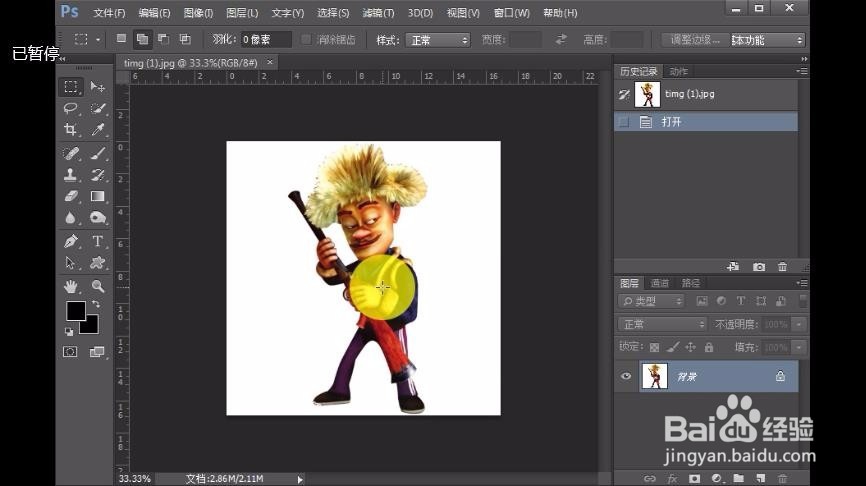Choose Intersect with Selection mode
Screen dimensions: 866x486
(x=185, y=39)
